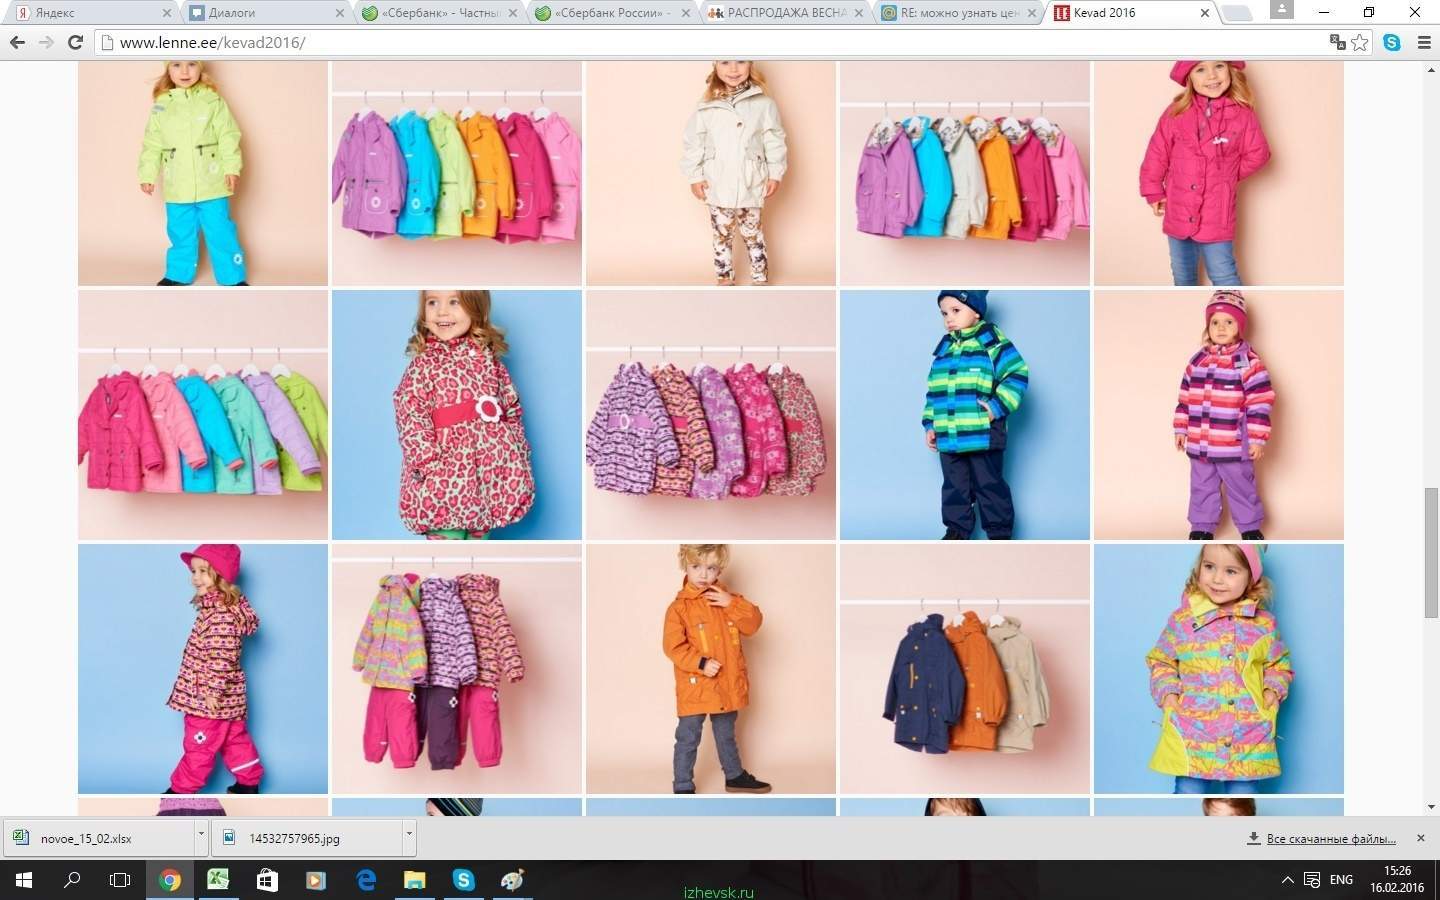Screen dimensions: 1440x900
Task: Open photo of hanging jacket and pants sets
Action: point(457,669)
